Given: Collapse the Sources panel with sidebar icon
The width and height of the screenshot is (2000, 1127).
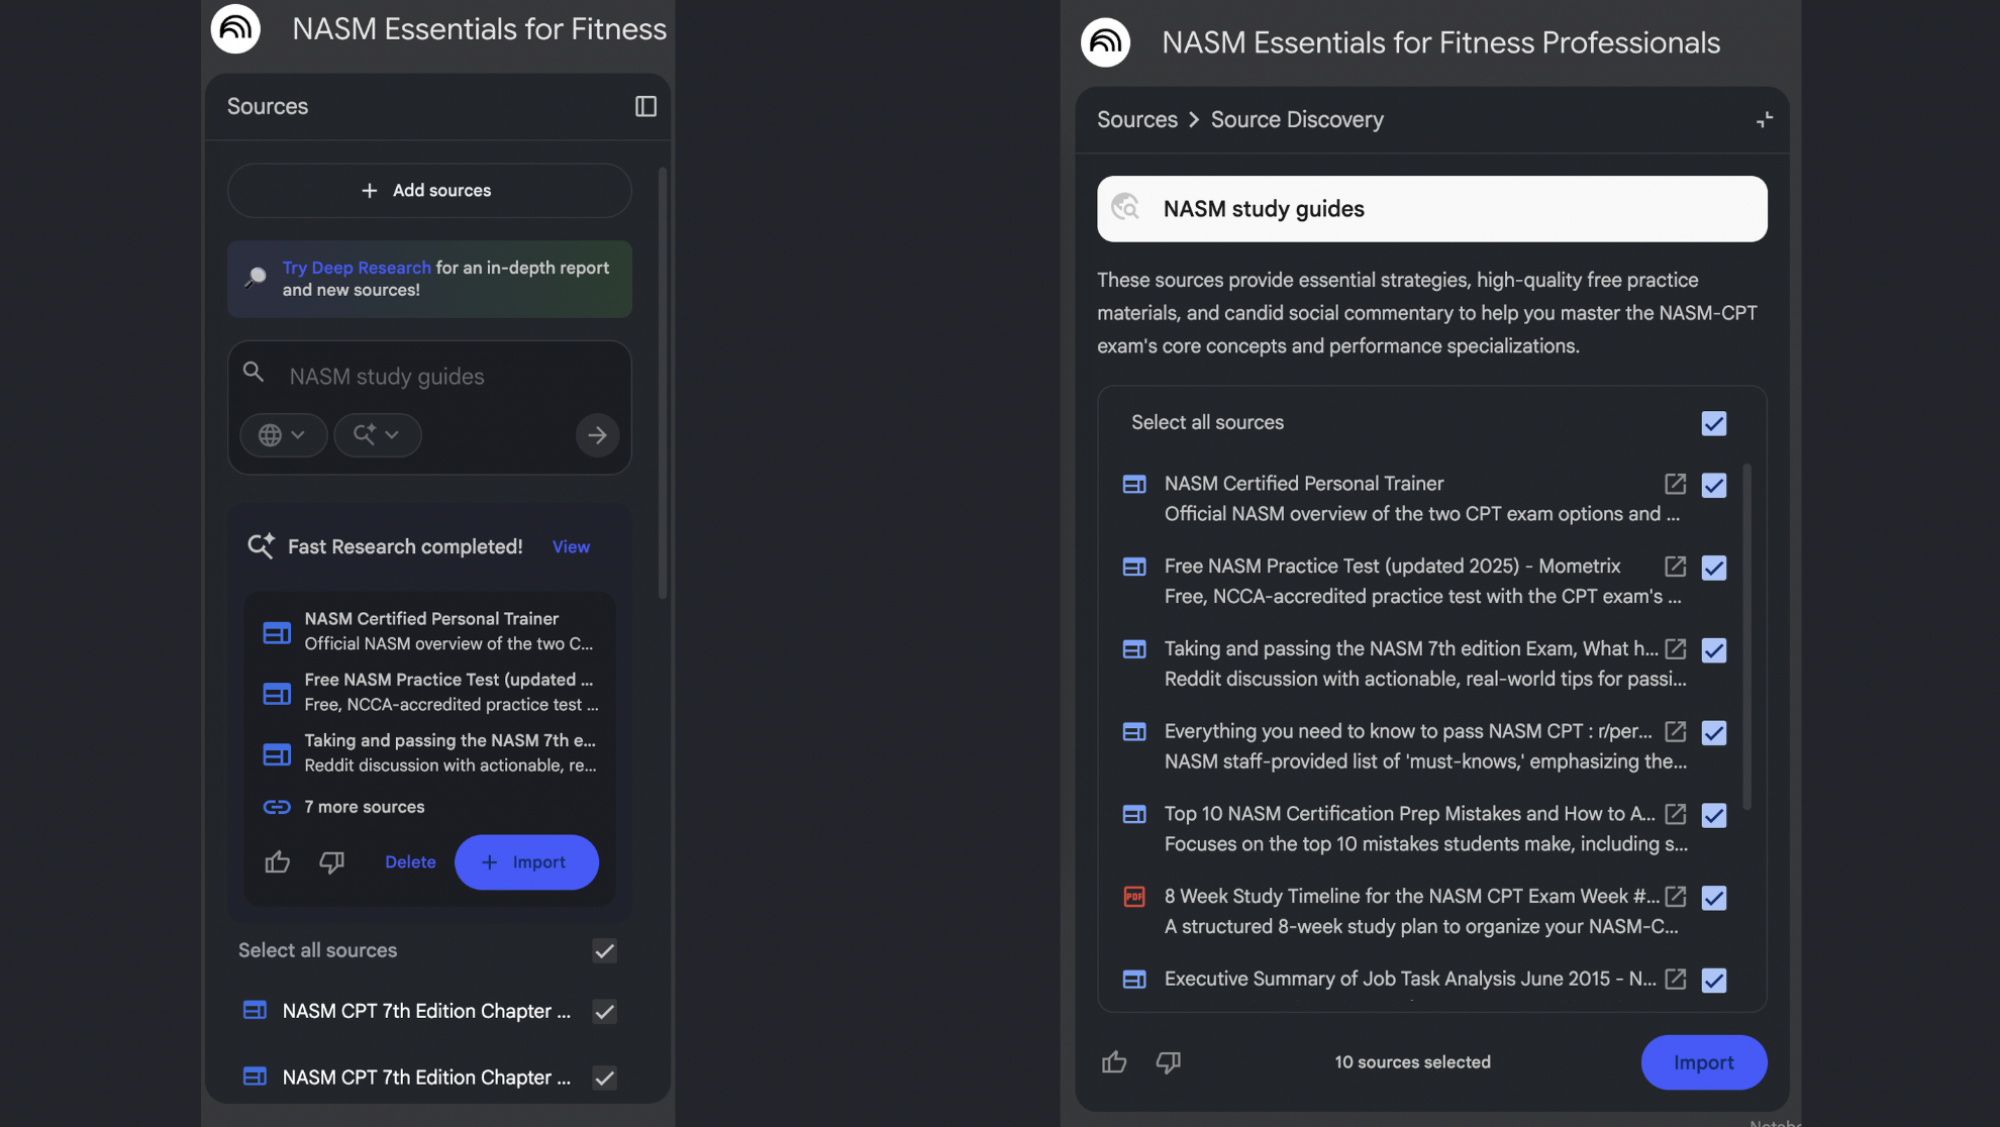Looking at the screenshot, I should (645, 106).
